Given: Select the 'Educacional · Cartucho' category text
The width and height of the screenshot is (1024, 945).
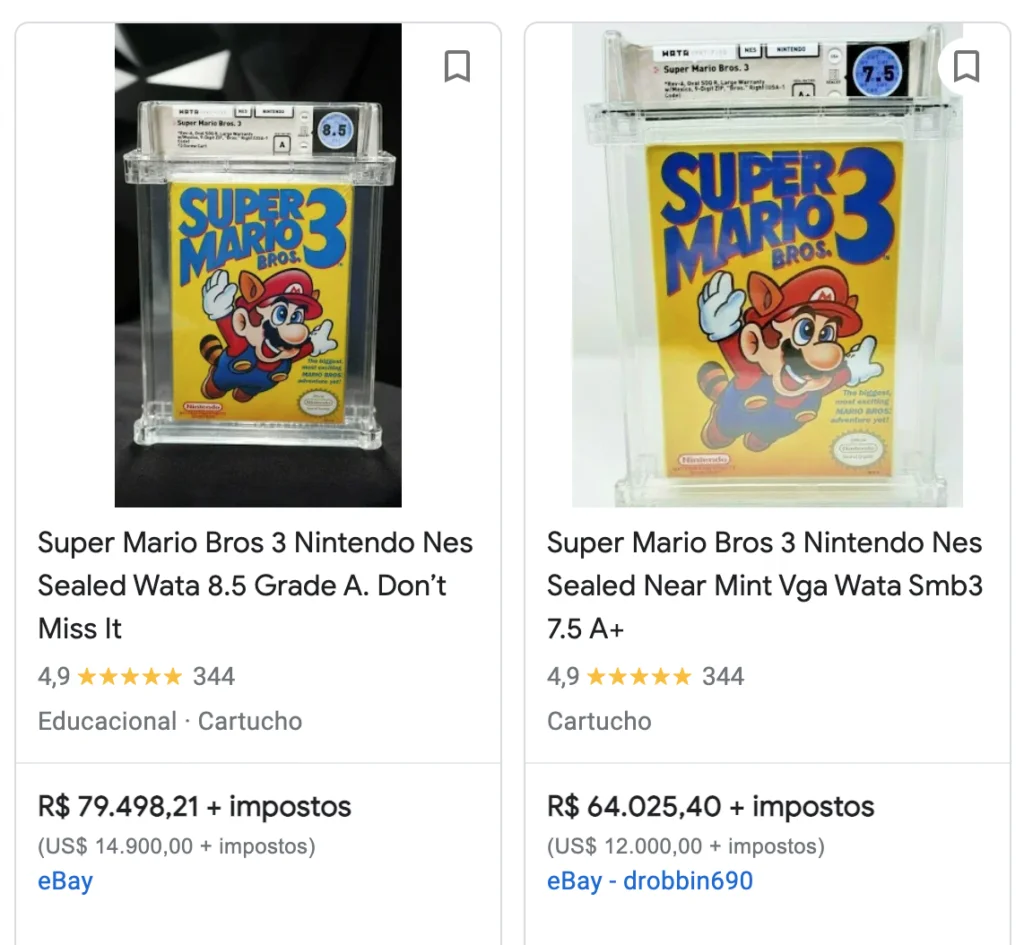Looking at the screenshot, I should point(170,721).
